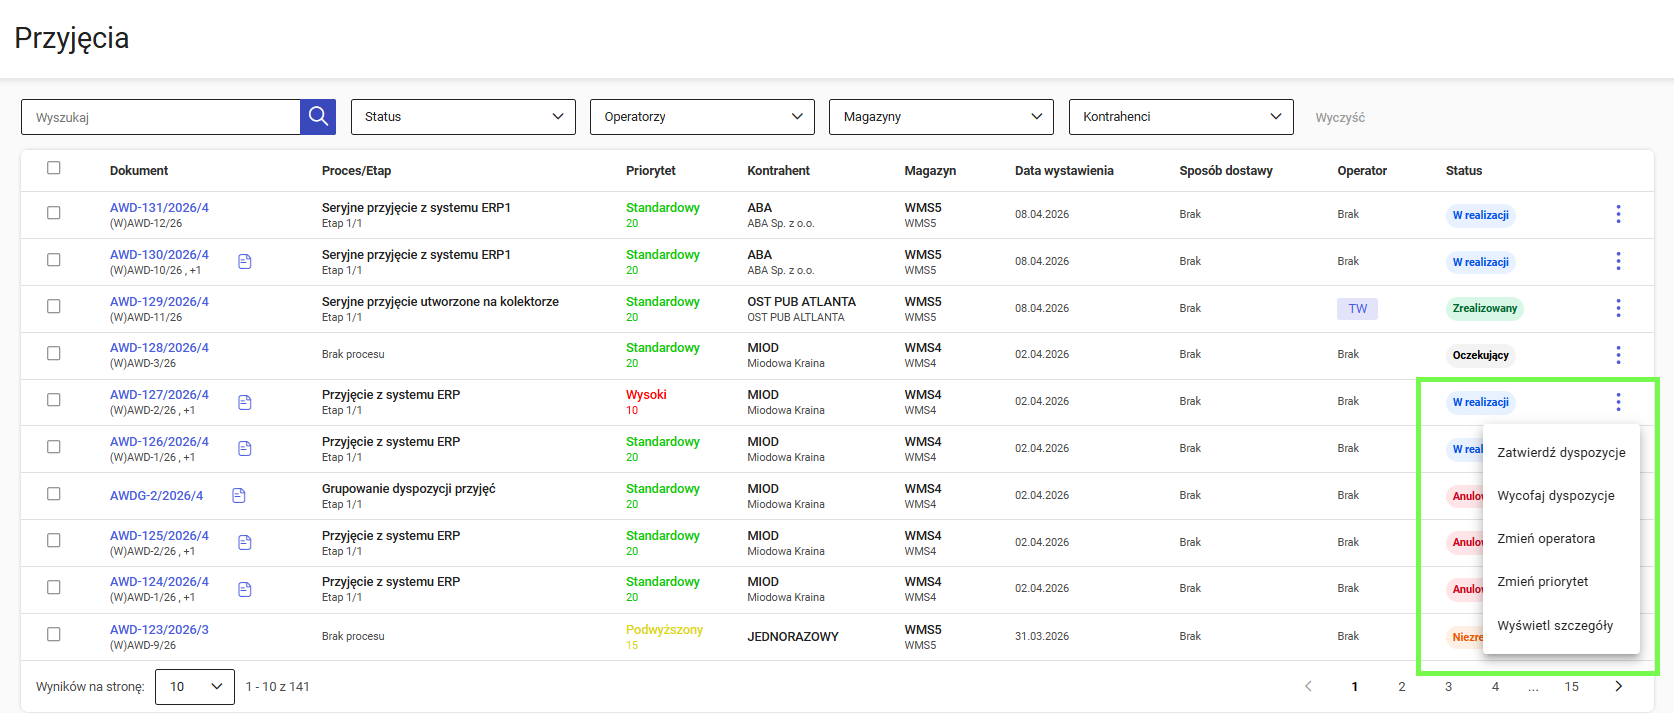Click the TW operator badge
1674x713 pixels.
point(1357,309)
